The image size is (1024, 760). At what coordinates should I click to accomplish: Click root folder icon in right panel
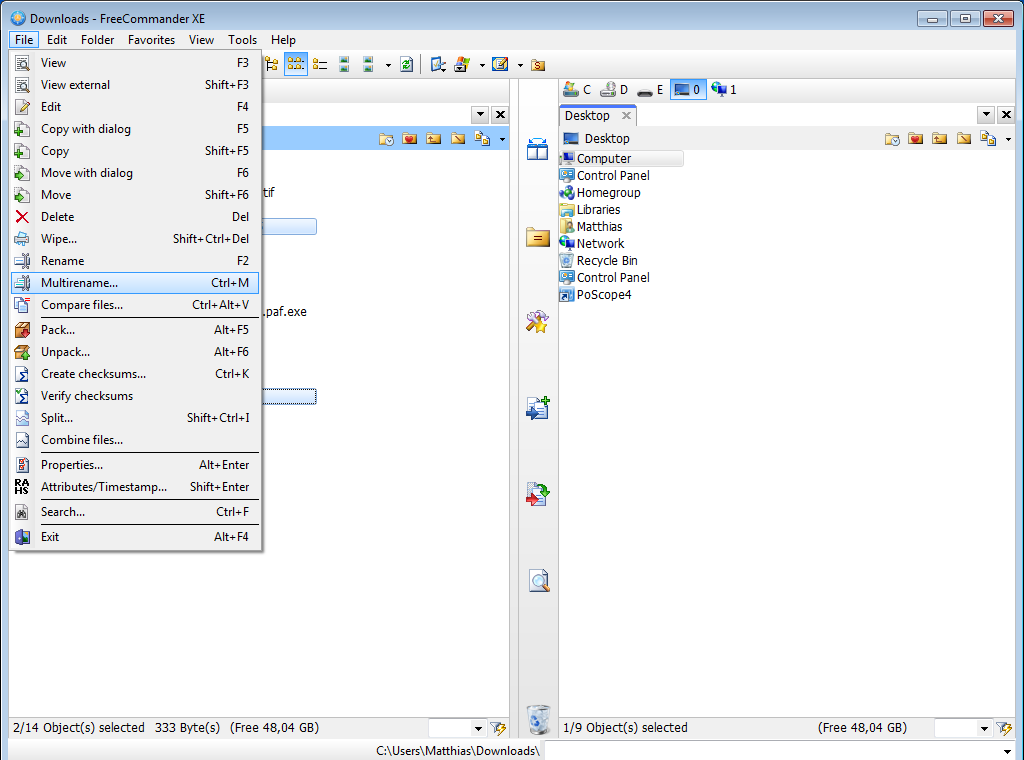point(964,138)
